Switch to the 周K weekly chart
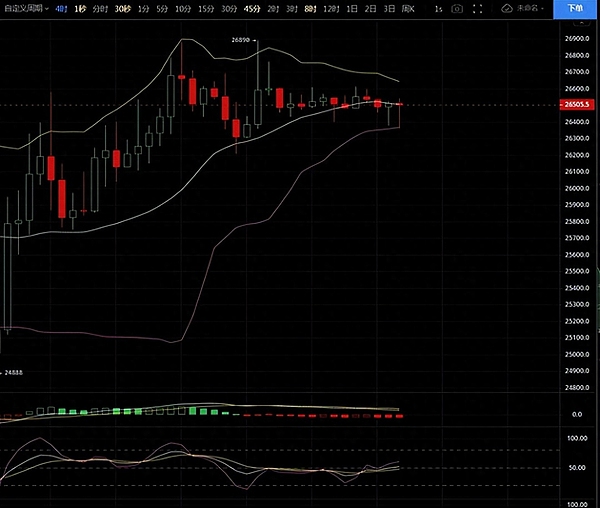This screenshot has width=600, height=508. (407, 8)
